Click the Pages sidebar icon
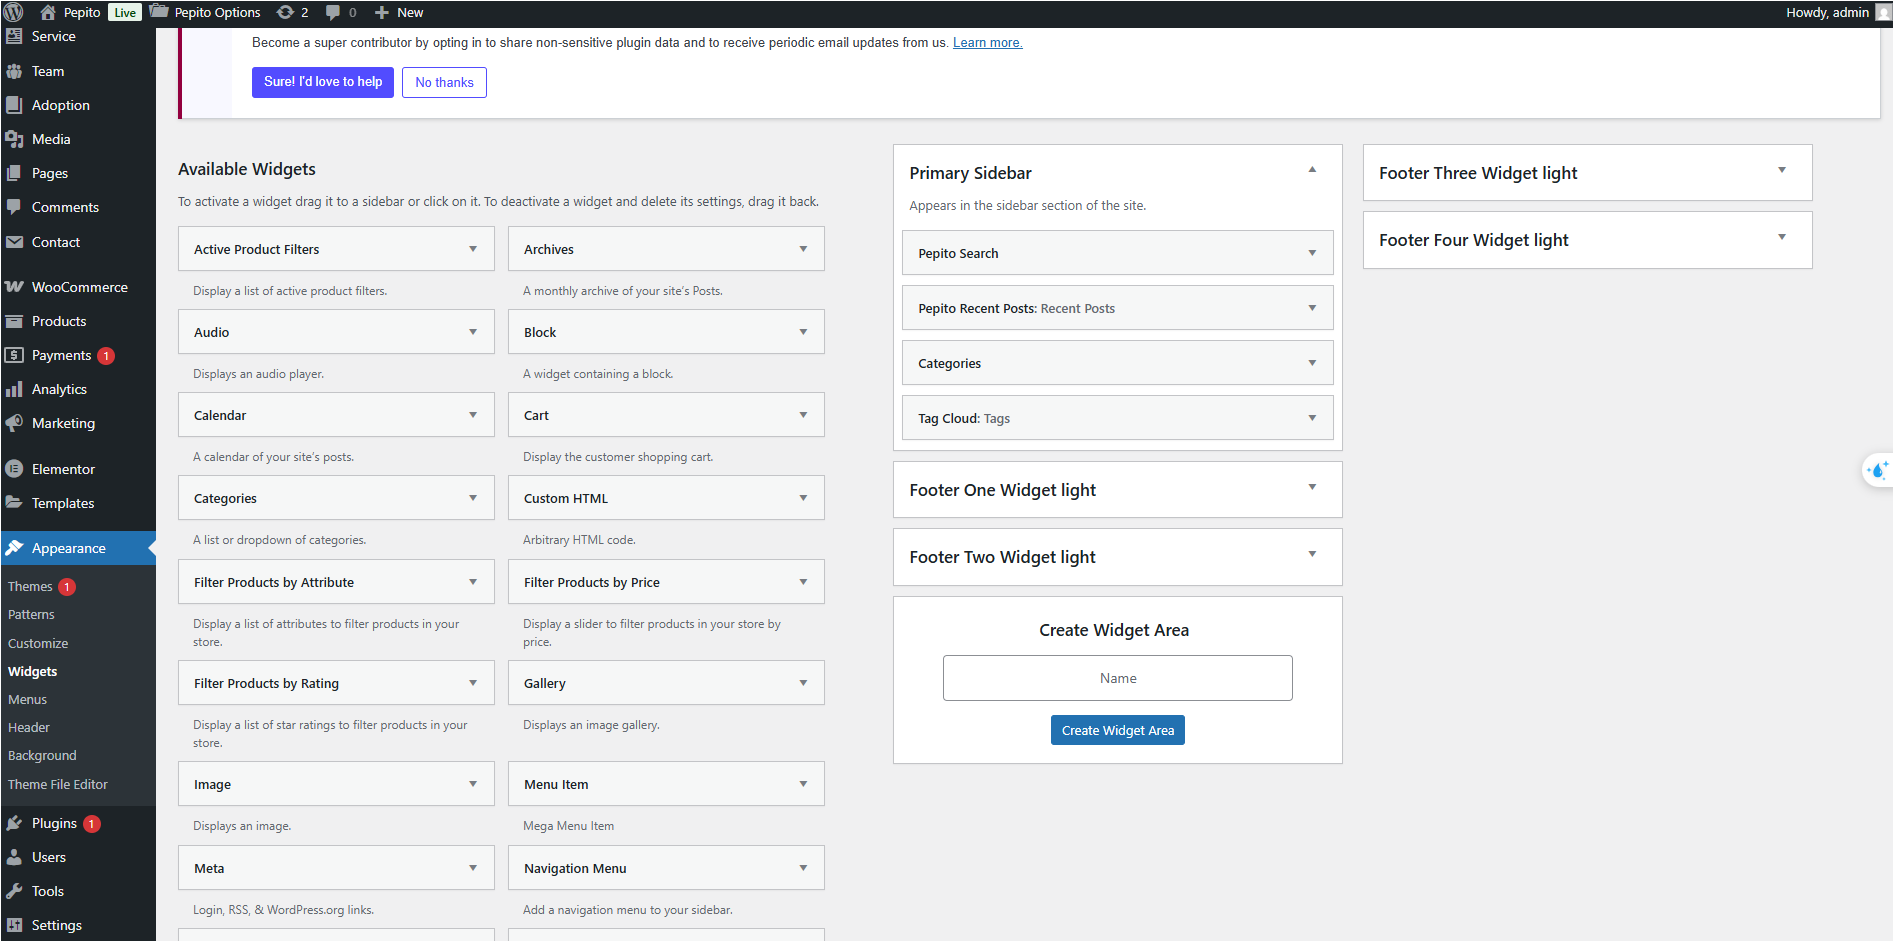This screenshot has width=1894, height=942. [14, 173]
